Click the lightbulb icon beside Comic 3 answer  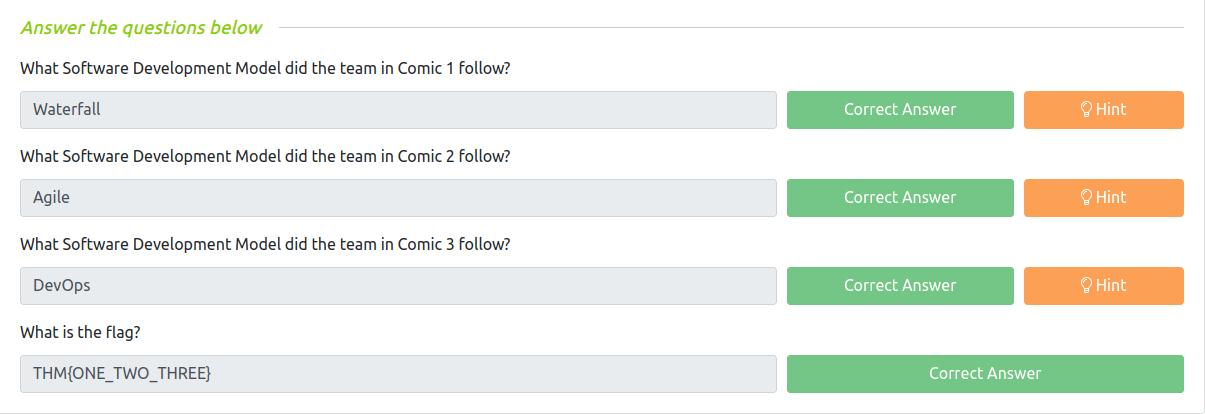pyautogui.click(x=1086, y=286)
